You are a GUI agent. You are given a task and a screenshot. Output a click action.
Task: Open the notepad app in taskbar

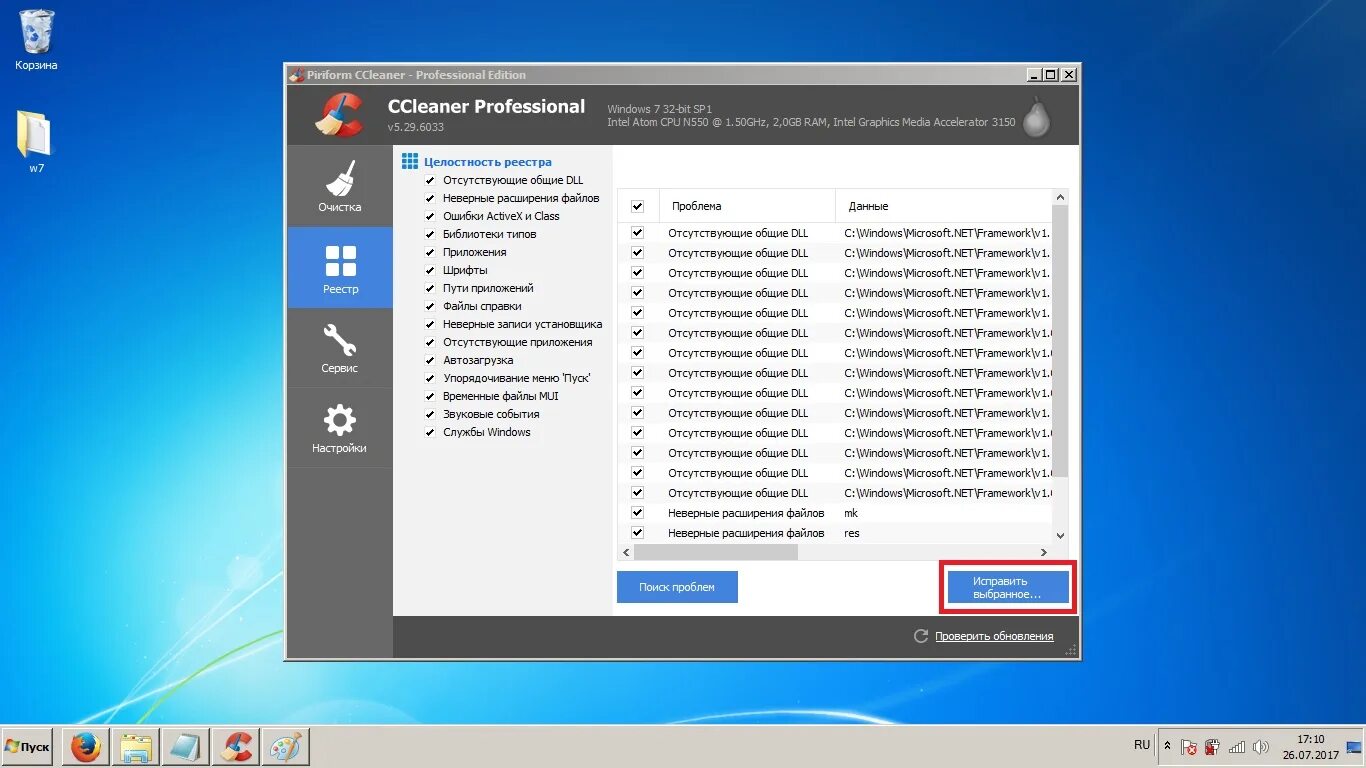(x=186, y=747)
